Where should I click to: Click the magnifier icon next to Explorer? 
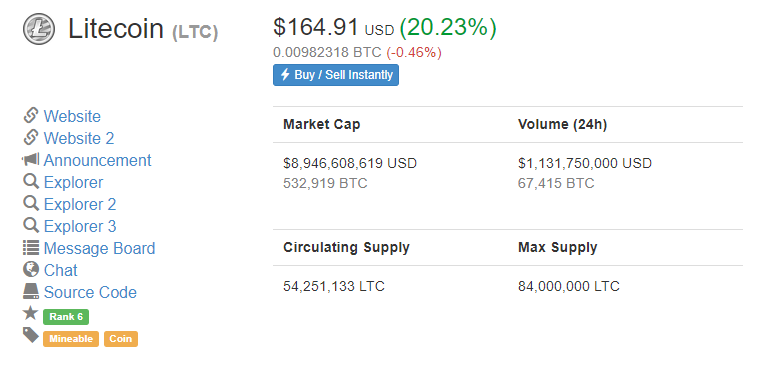coord(31,182)
